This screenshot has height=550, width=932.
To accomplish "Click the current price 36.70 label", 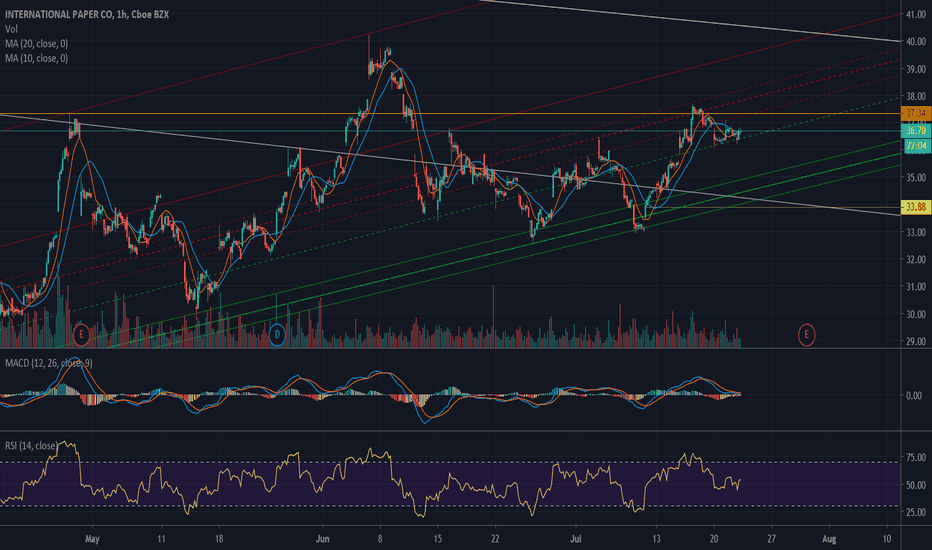I will pos(916,130).
